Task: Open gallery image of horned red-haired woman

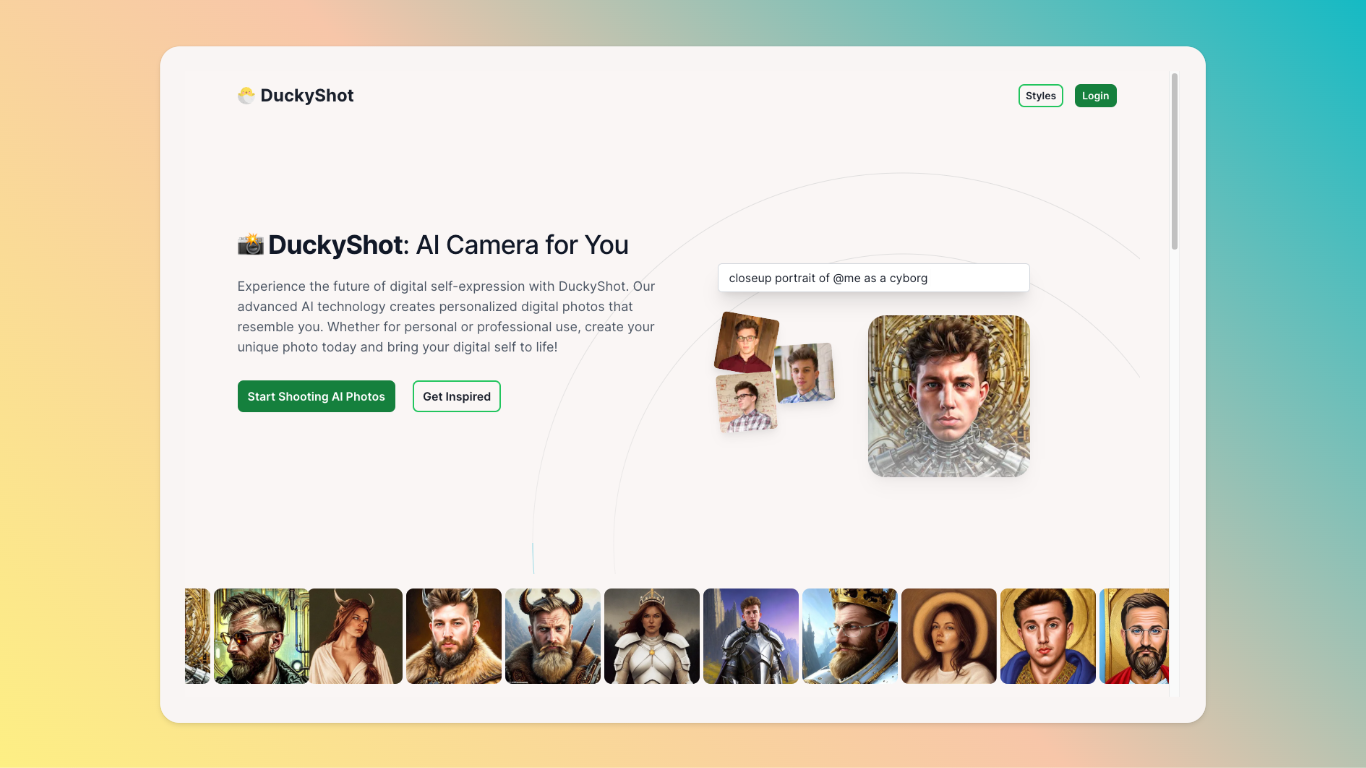Action: tap(355, 636)
